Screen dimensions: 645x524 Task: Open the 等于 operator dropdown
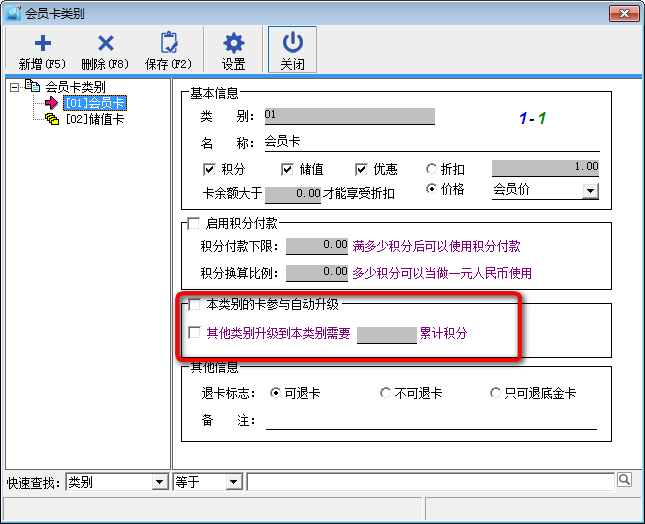point(233,482)
